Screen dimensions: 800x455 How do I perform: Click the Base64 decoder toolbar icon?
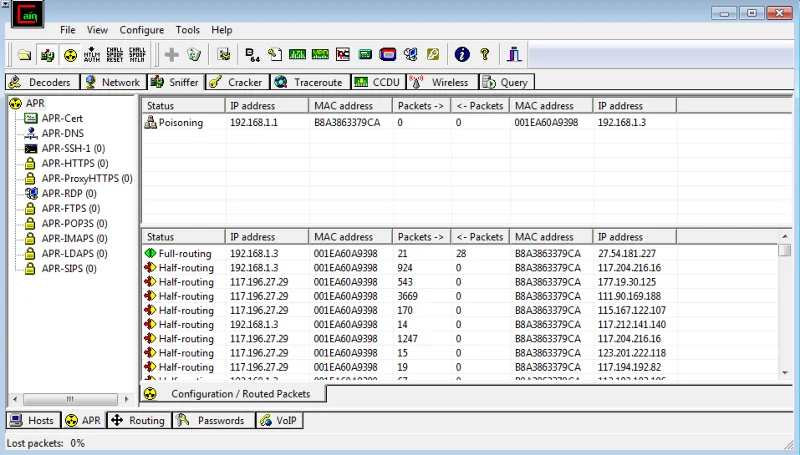point(252,54)
